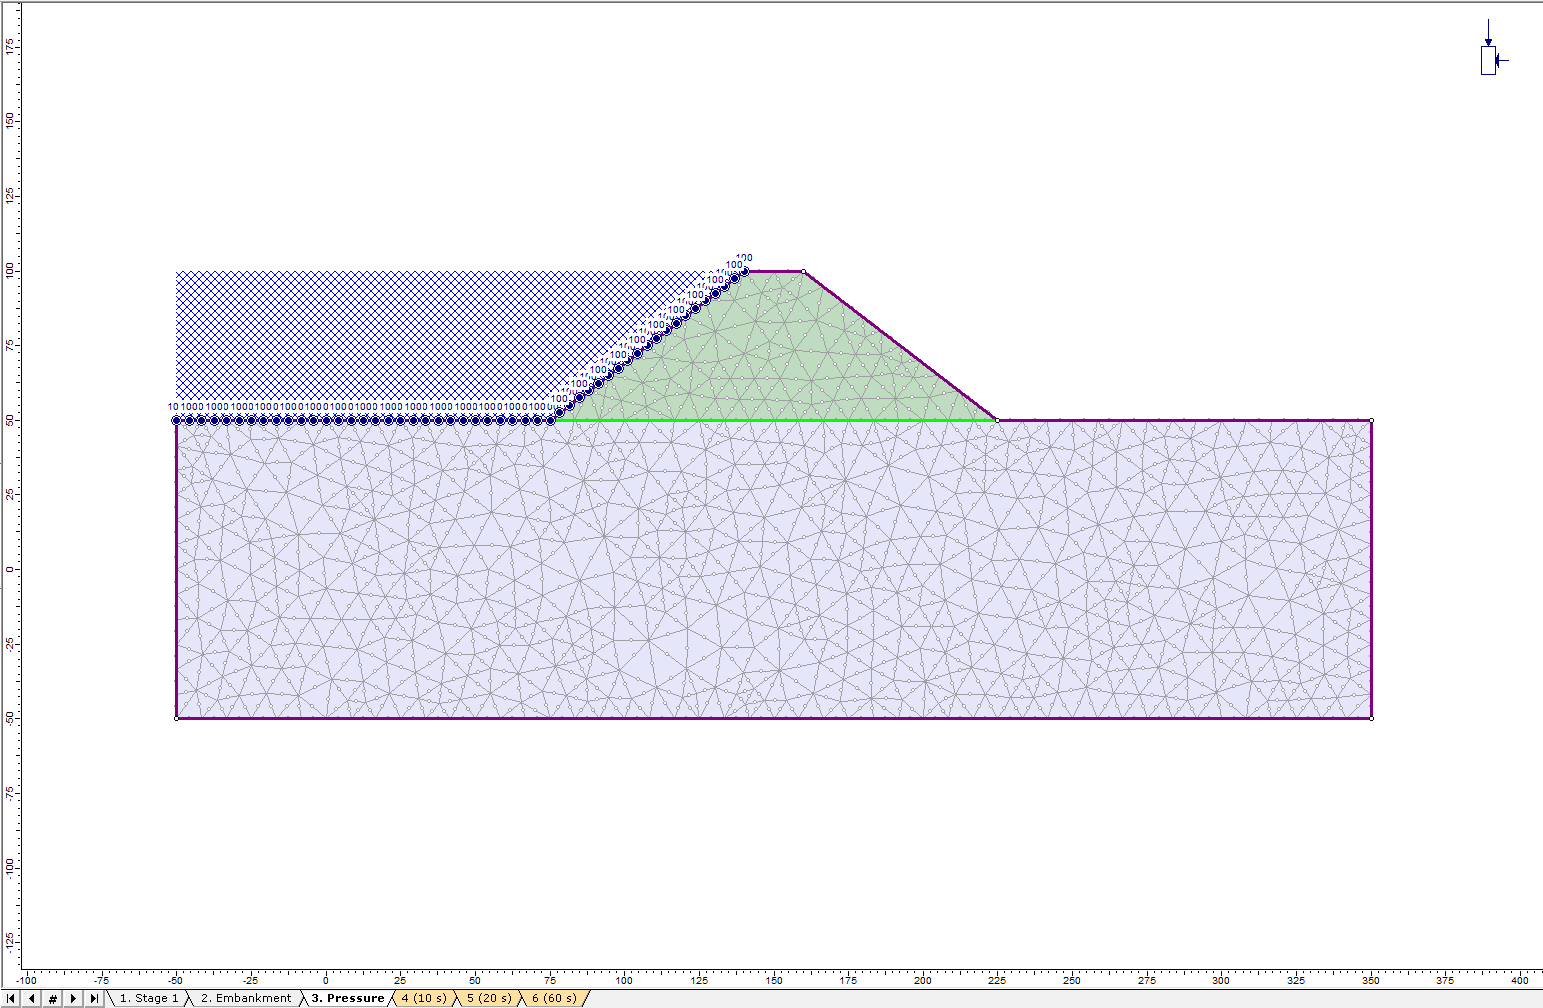Open the stage number (#) selector
The height and width of the screenshot is (1008, 1543).
coord(53,997)
